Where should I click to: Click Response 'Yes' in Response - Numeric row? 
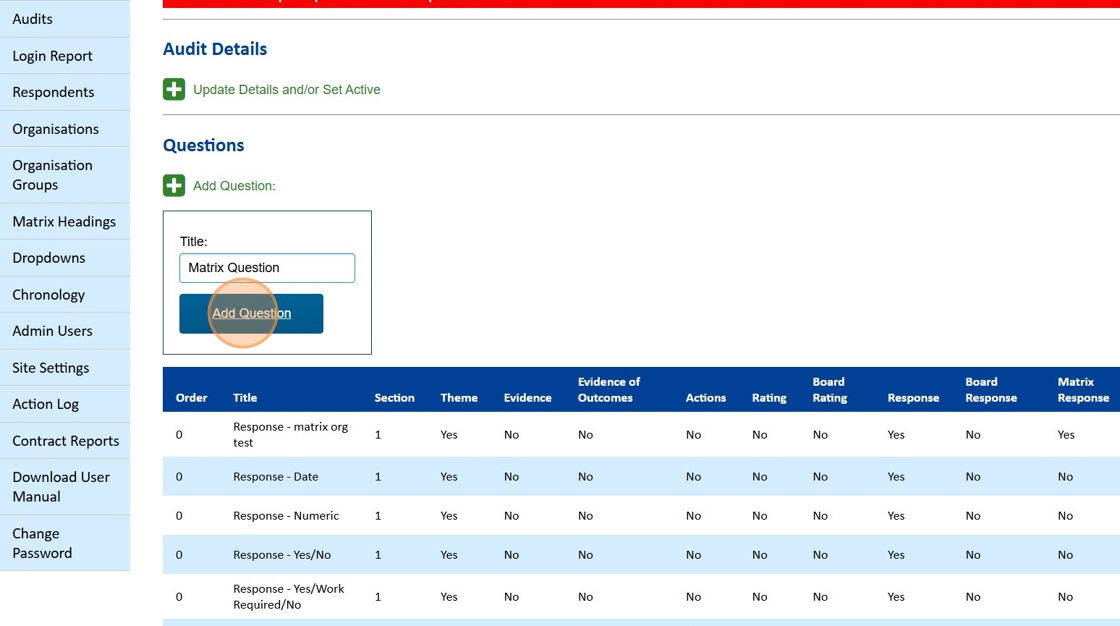(x=896, y=515)
